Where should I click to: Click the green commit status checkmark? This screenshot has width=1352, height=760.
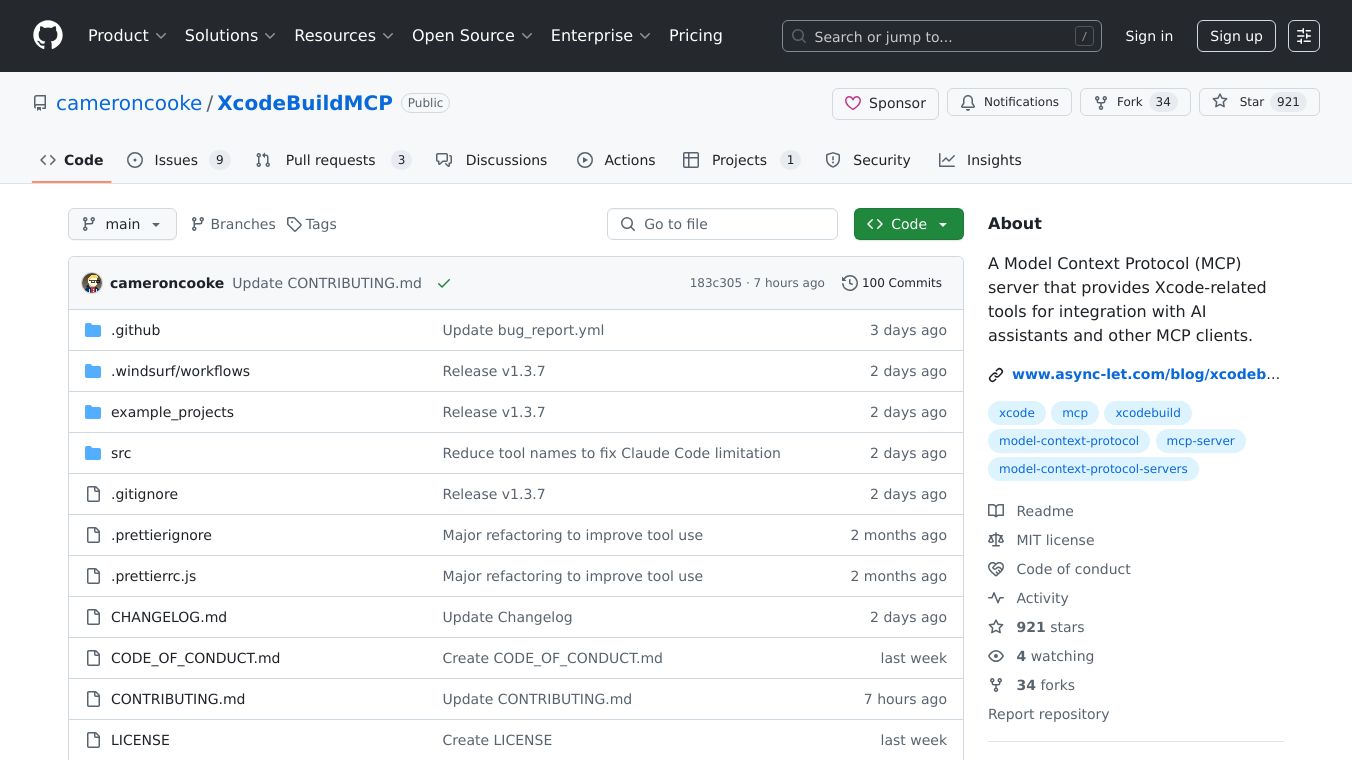(x=444, y=283)
